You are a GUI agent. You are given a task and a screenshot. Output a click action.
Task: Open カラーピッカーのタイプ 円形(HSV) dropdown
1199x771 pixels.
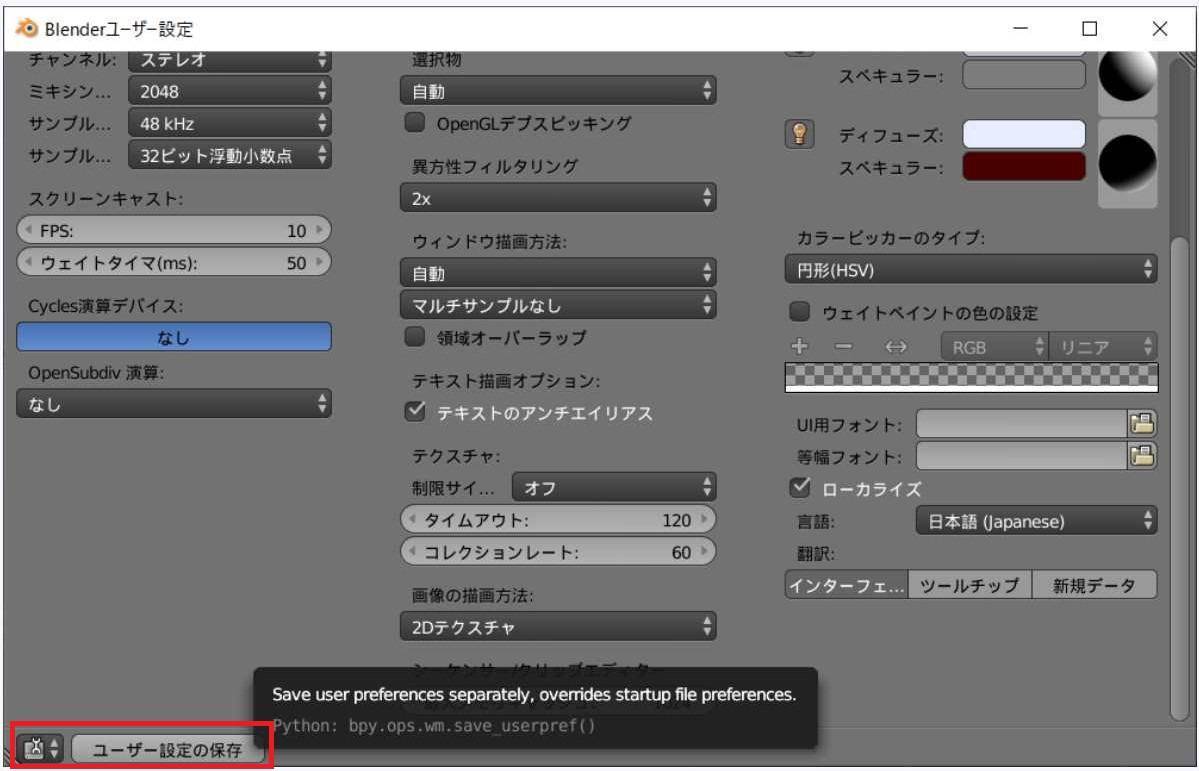click(970, 269)
